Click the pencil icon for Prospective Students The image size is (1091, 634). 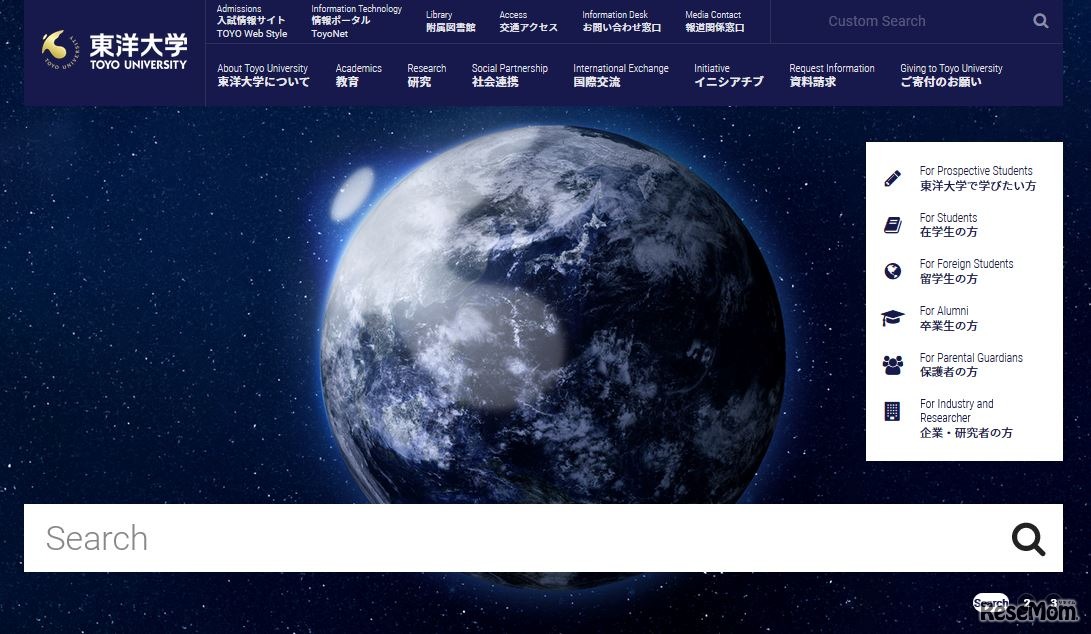[893, 178]
